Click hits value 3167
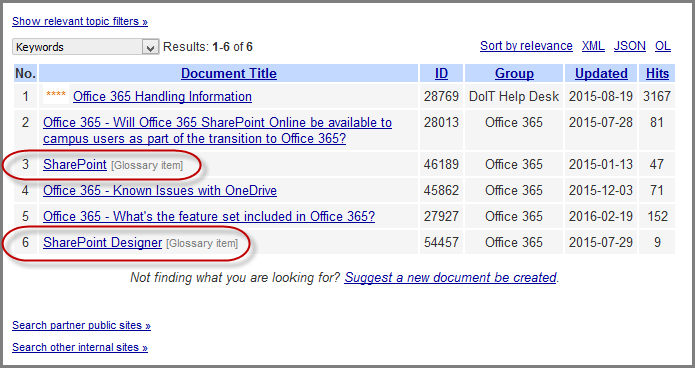This screenshot has height=368, width=695. pos(657,97)
